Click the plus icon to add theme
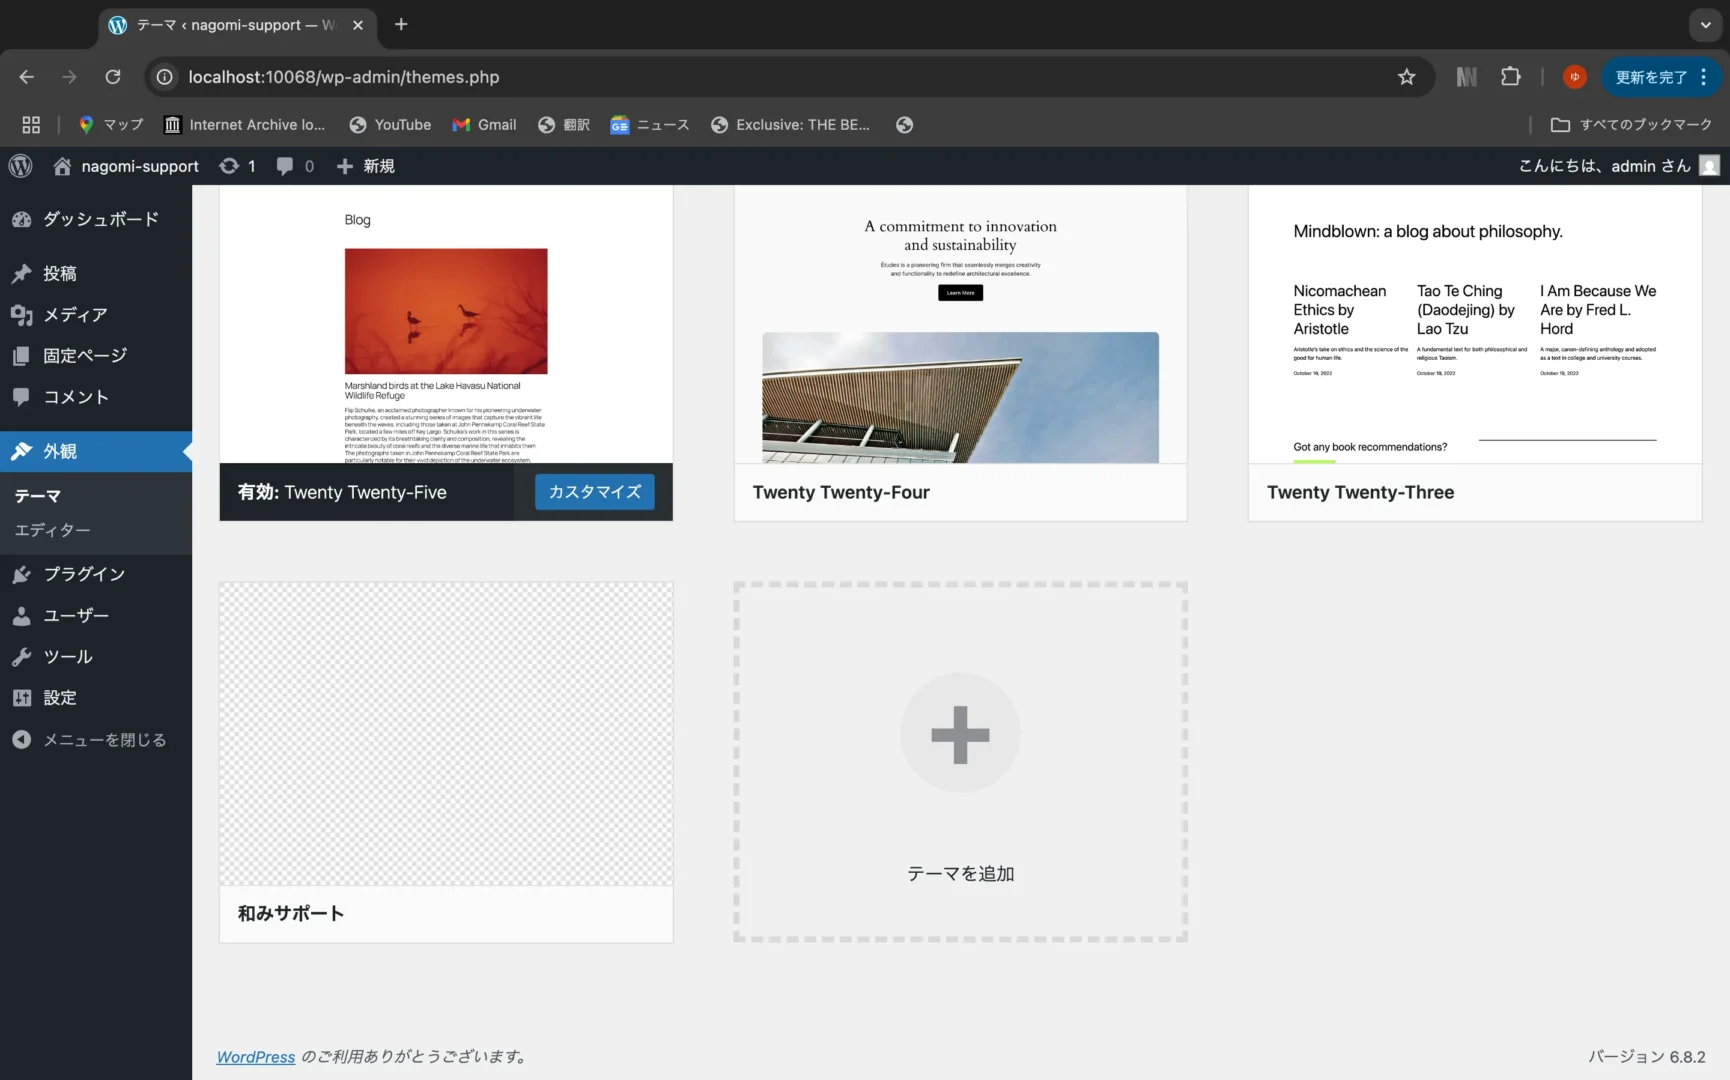Screen dimensions: 1730x1080 [x=960, y=734]
